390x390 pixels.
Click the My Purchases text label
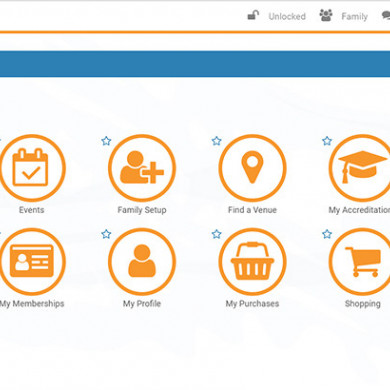tap(252, 304)
